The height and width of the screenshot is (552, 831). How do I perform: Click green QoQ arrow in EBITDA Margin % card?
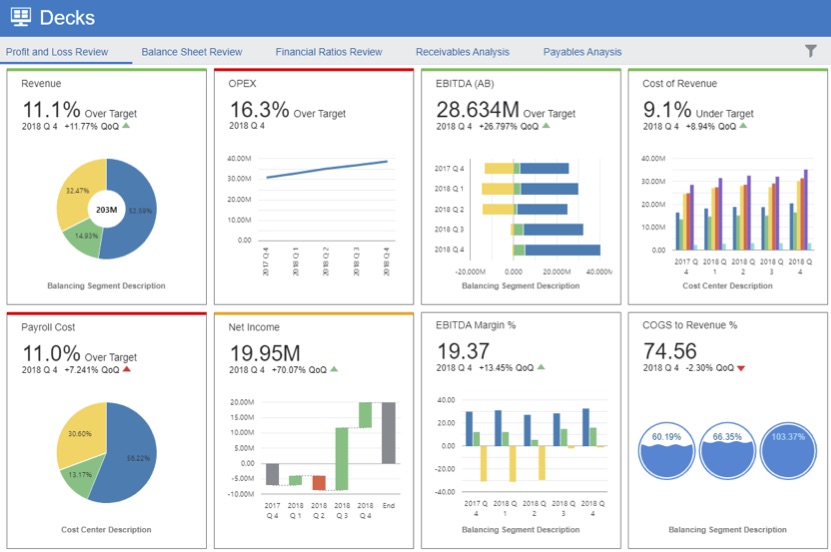(x=541, y=367)
